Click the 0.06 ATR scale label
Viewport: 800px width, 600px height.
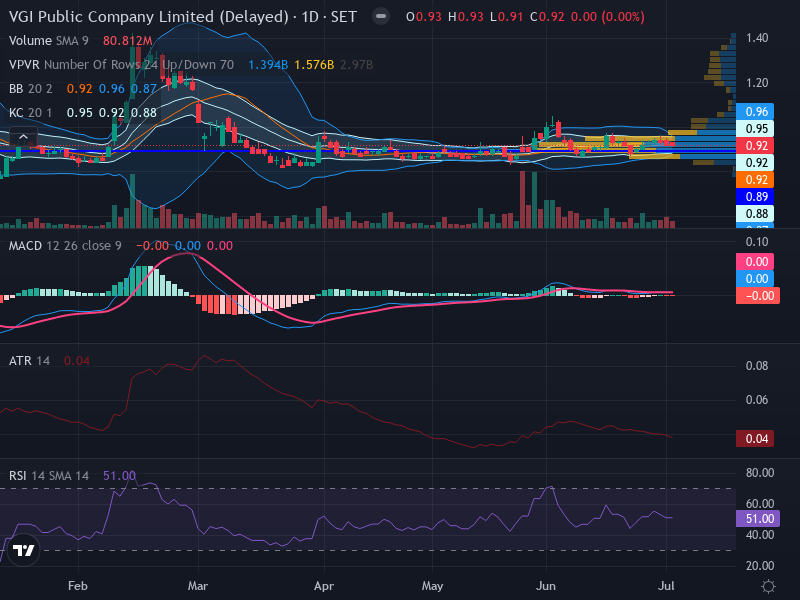[757, 400]
